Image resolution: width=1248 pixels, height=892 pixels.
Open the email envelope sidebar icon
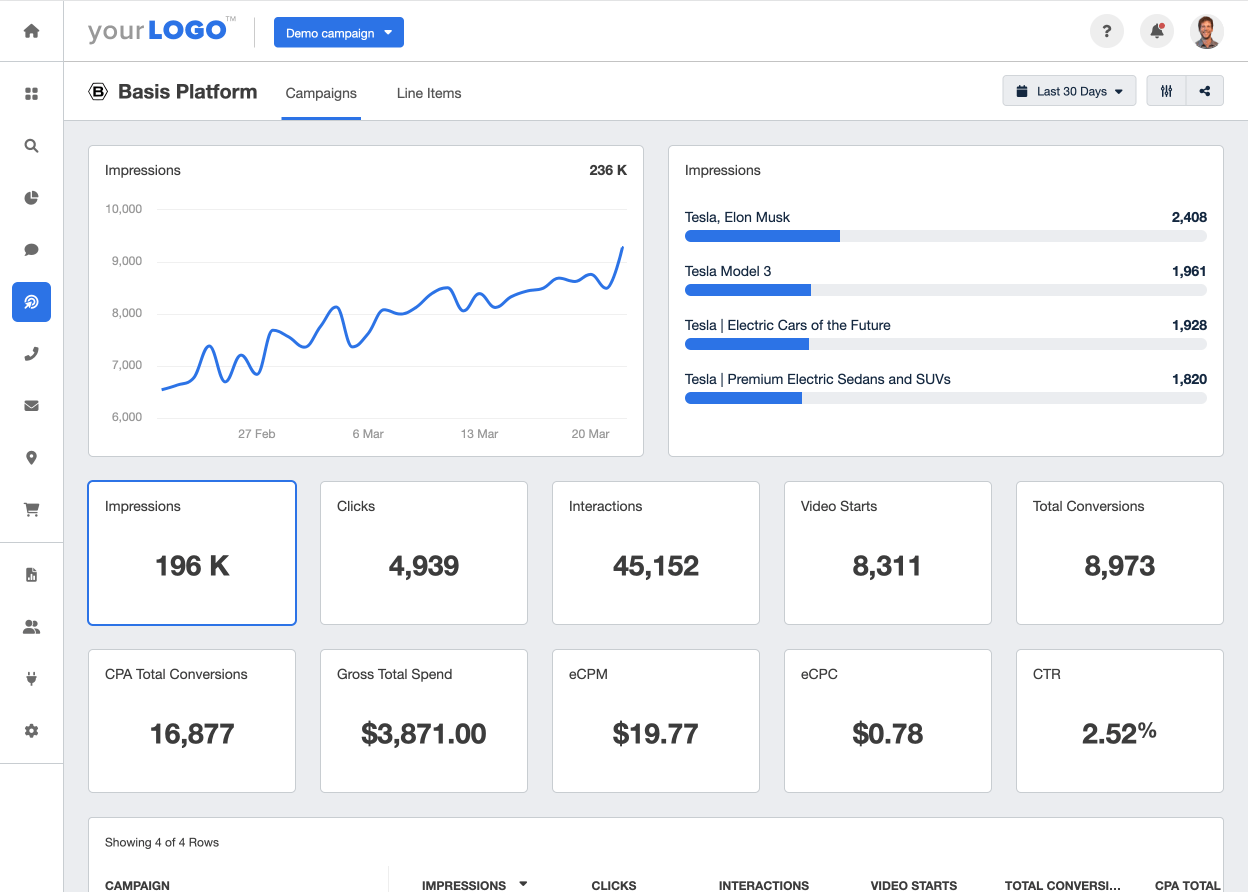31,406
